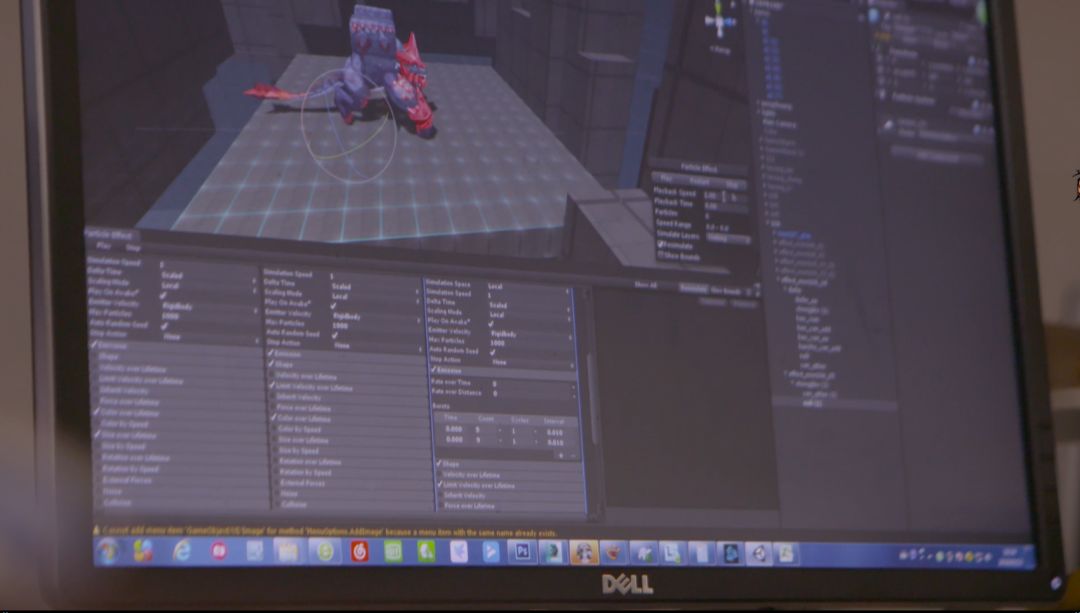Click the remove burst minus button
The width and height of the screenshot is (1080, 613).
573,455
